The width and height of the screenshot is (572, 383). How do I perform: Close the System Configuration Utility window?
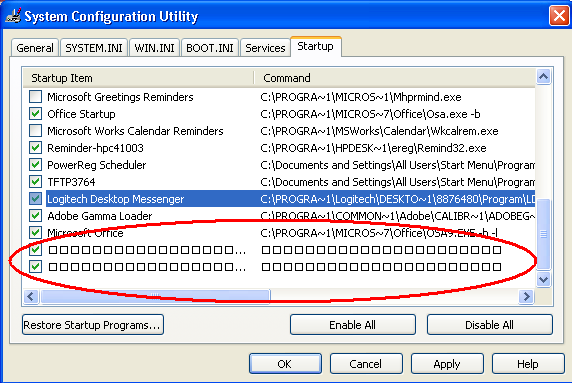(559, 16)
